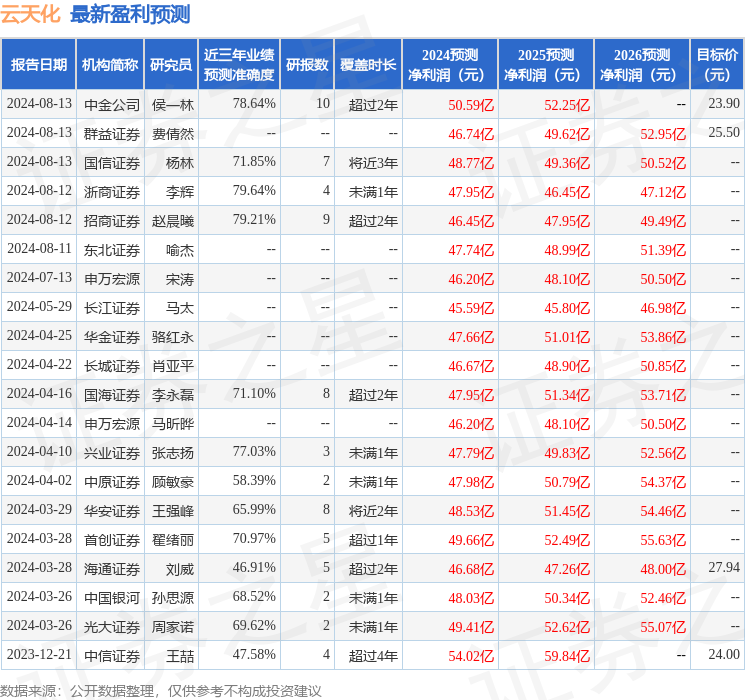Select the 海通证券 institution cell
This screenshot has height=700, width=745.
pyautogui.click(x=112, y=569)
